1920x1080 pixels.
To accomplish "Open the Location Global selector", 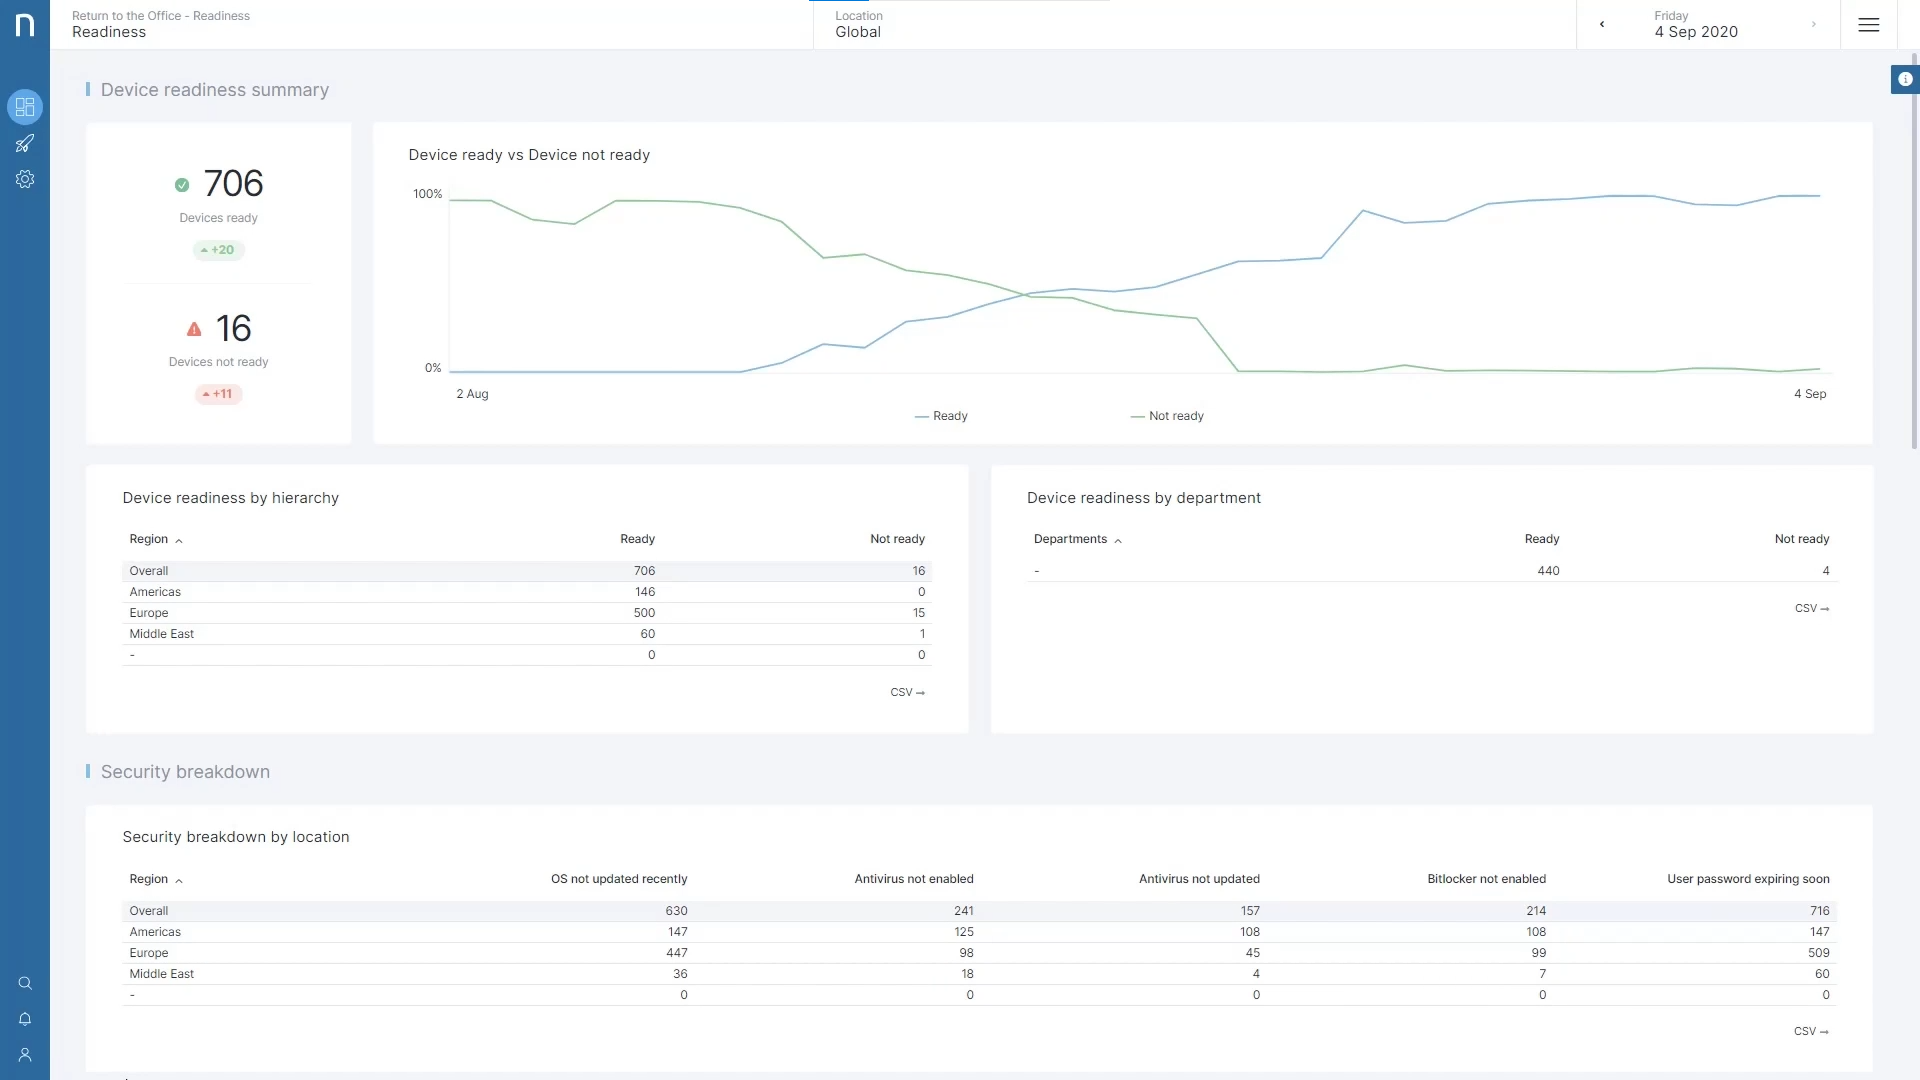I will click(x=858, y=25).
